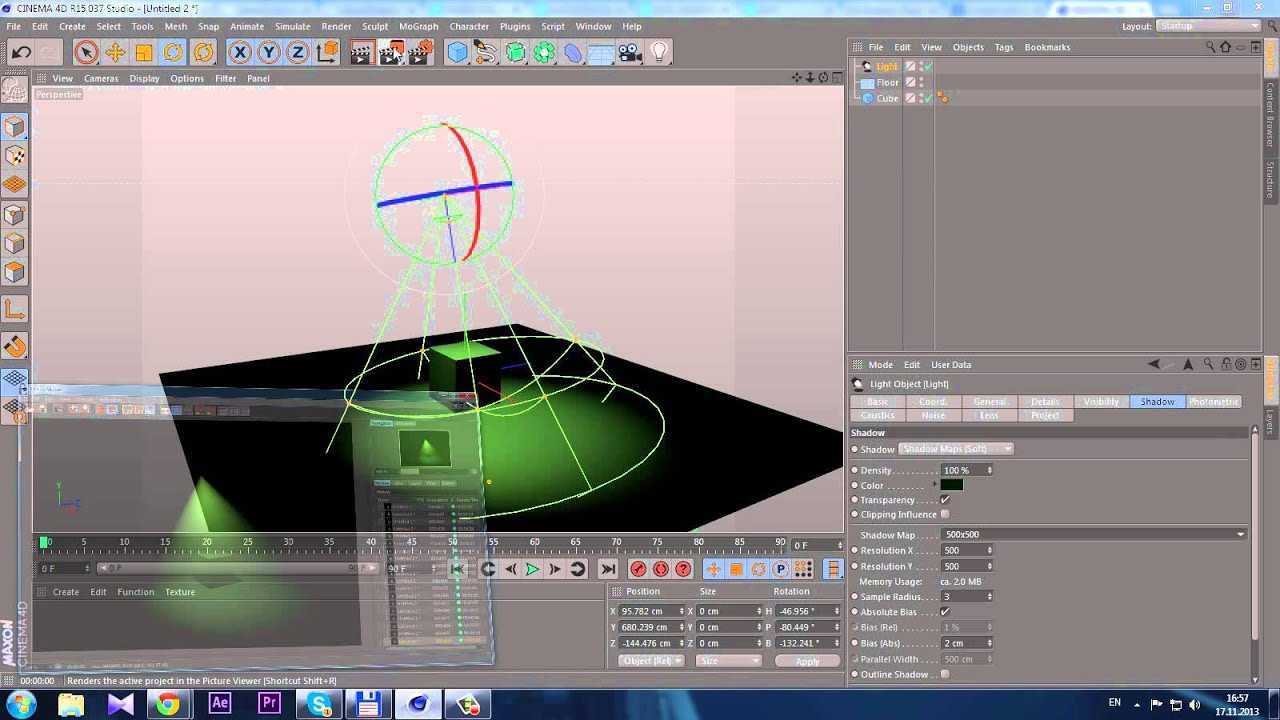Click the Sample Radius stepper arrows
Screen dimensions: 1280x720
(x=990, y=597)
